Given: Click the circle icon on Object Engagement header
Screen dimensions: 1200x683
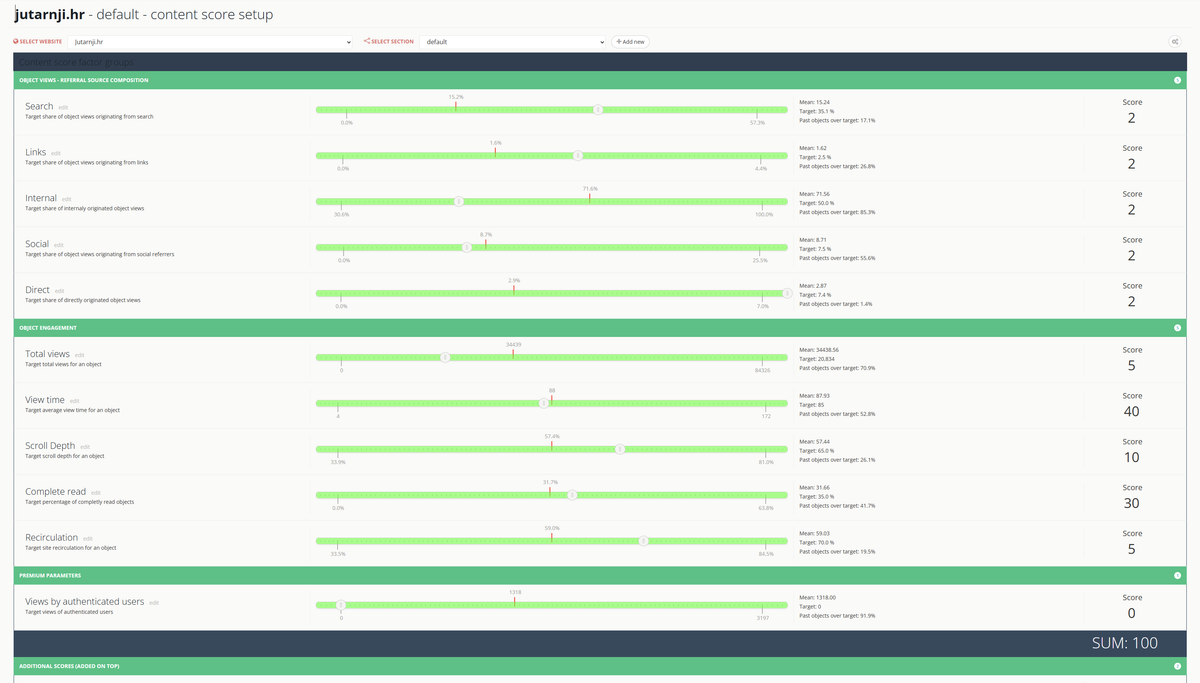Looking at the screenshot, I should 1177,328.
